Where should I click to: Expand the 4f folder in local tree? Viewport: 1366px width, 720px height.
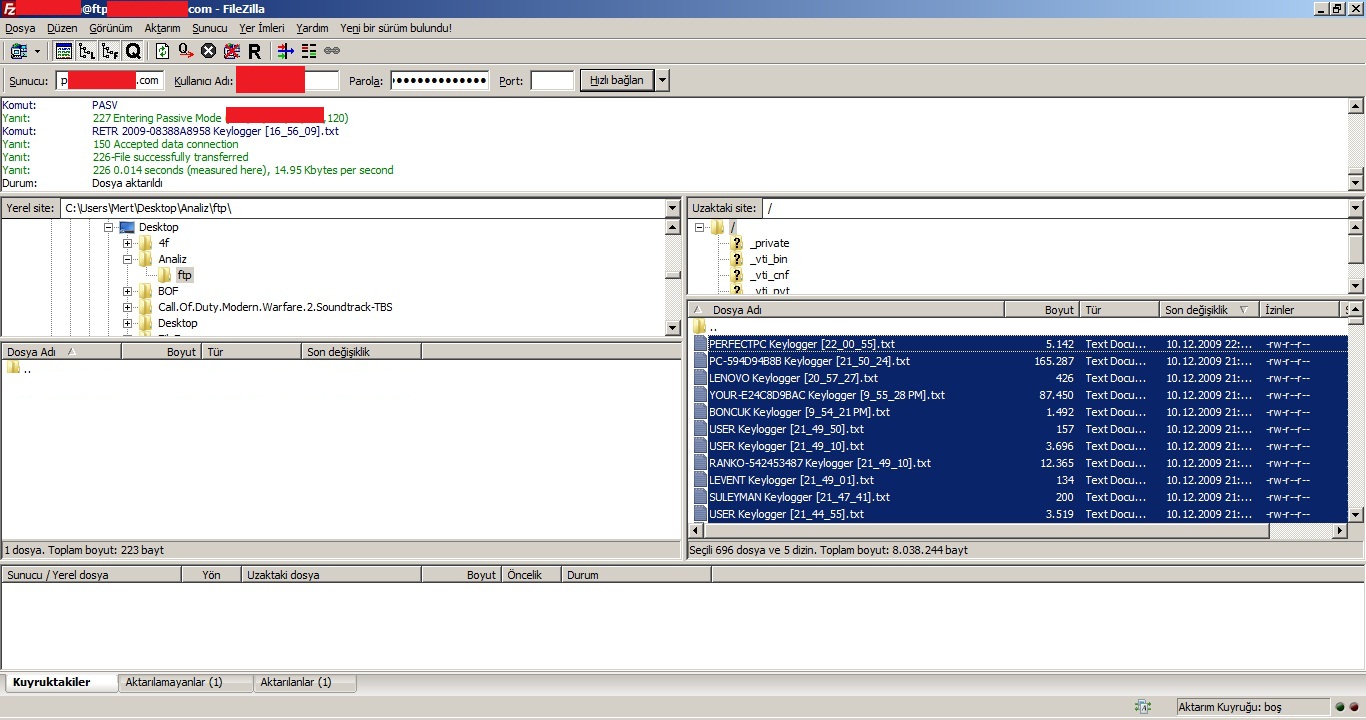pos(128,243)
